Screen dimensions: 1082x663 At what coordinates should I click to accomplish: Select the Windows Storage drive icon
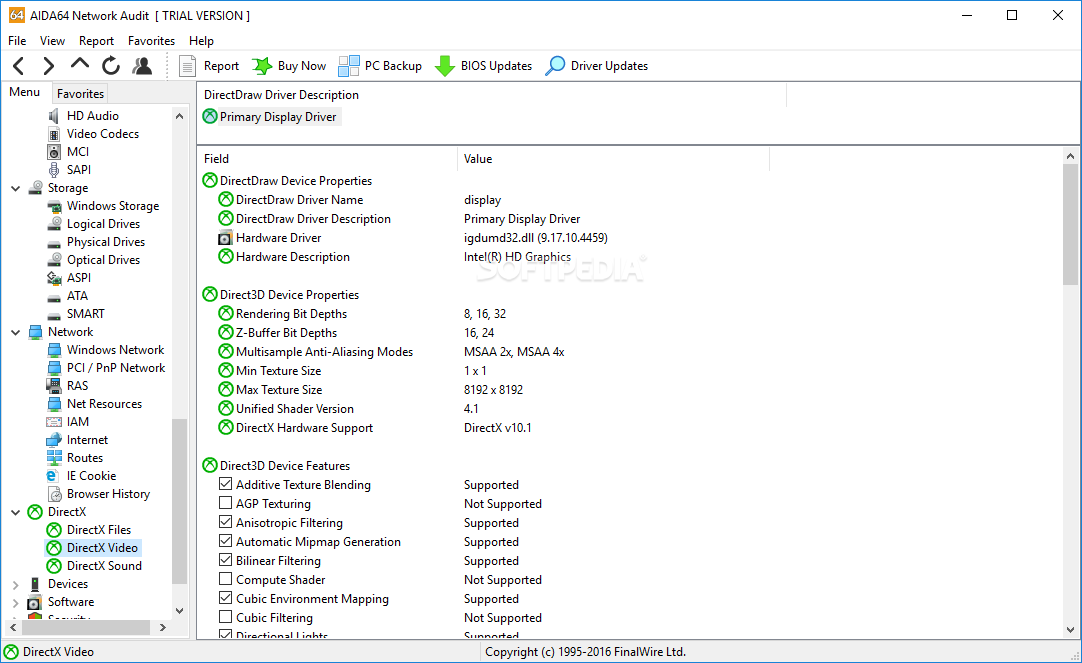click(54, 206)
